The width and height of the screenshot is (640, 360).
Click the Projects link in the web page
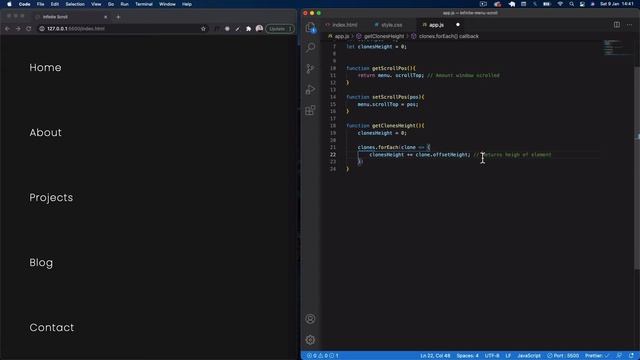[51, 198]
